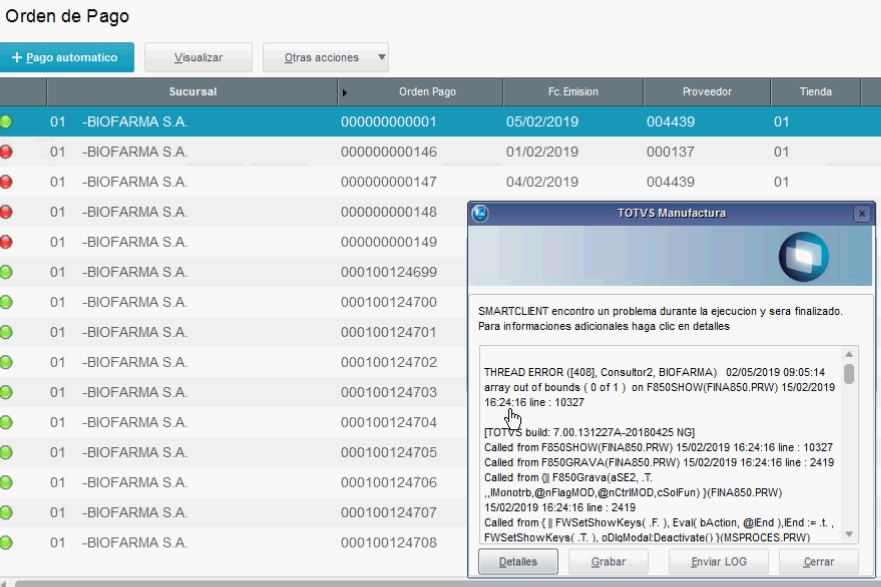Click green status icon of order 000100124701

6,332
